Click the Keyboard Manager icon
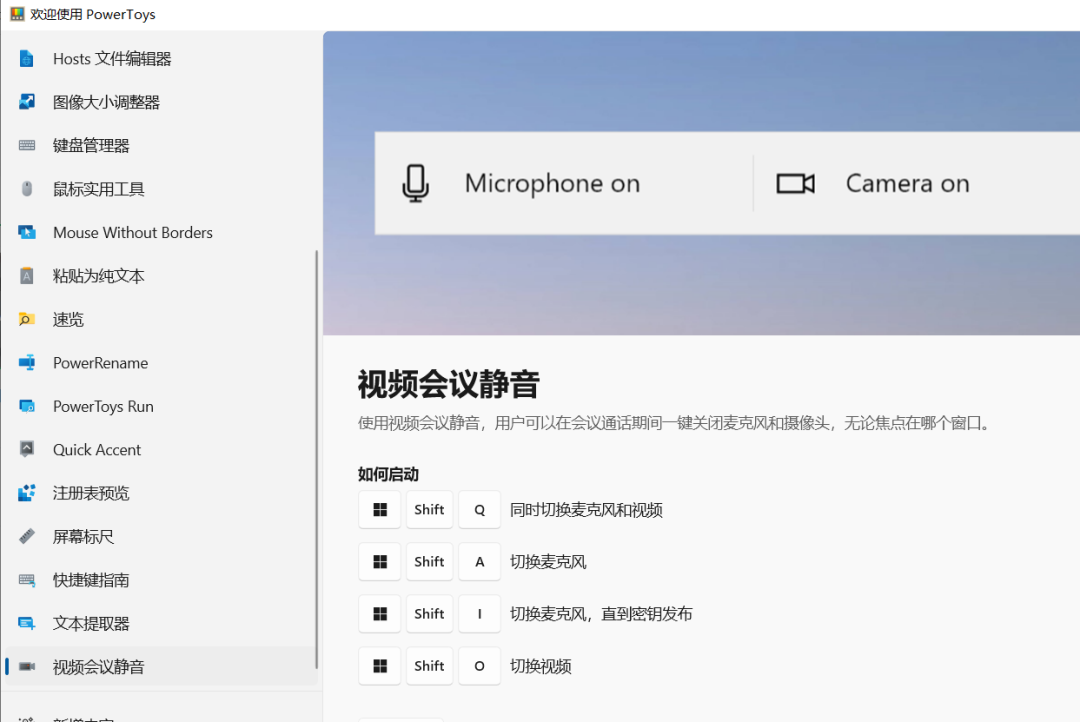Viewport: 1080px width, 722px height. click(27, 145)
